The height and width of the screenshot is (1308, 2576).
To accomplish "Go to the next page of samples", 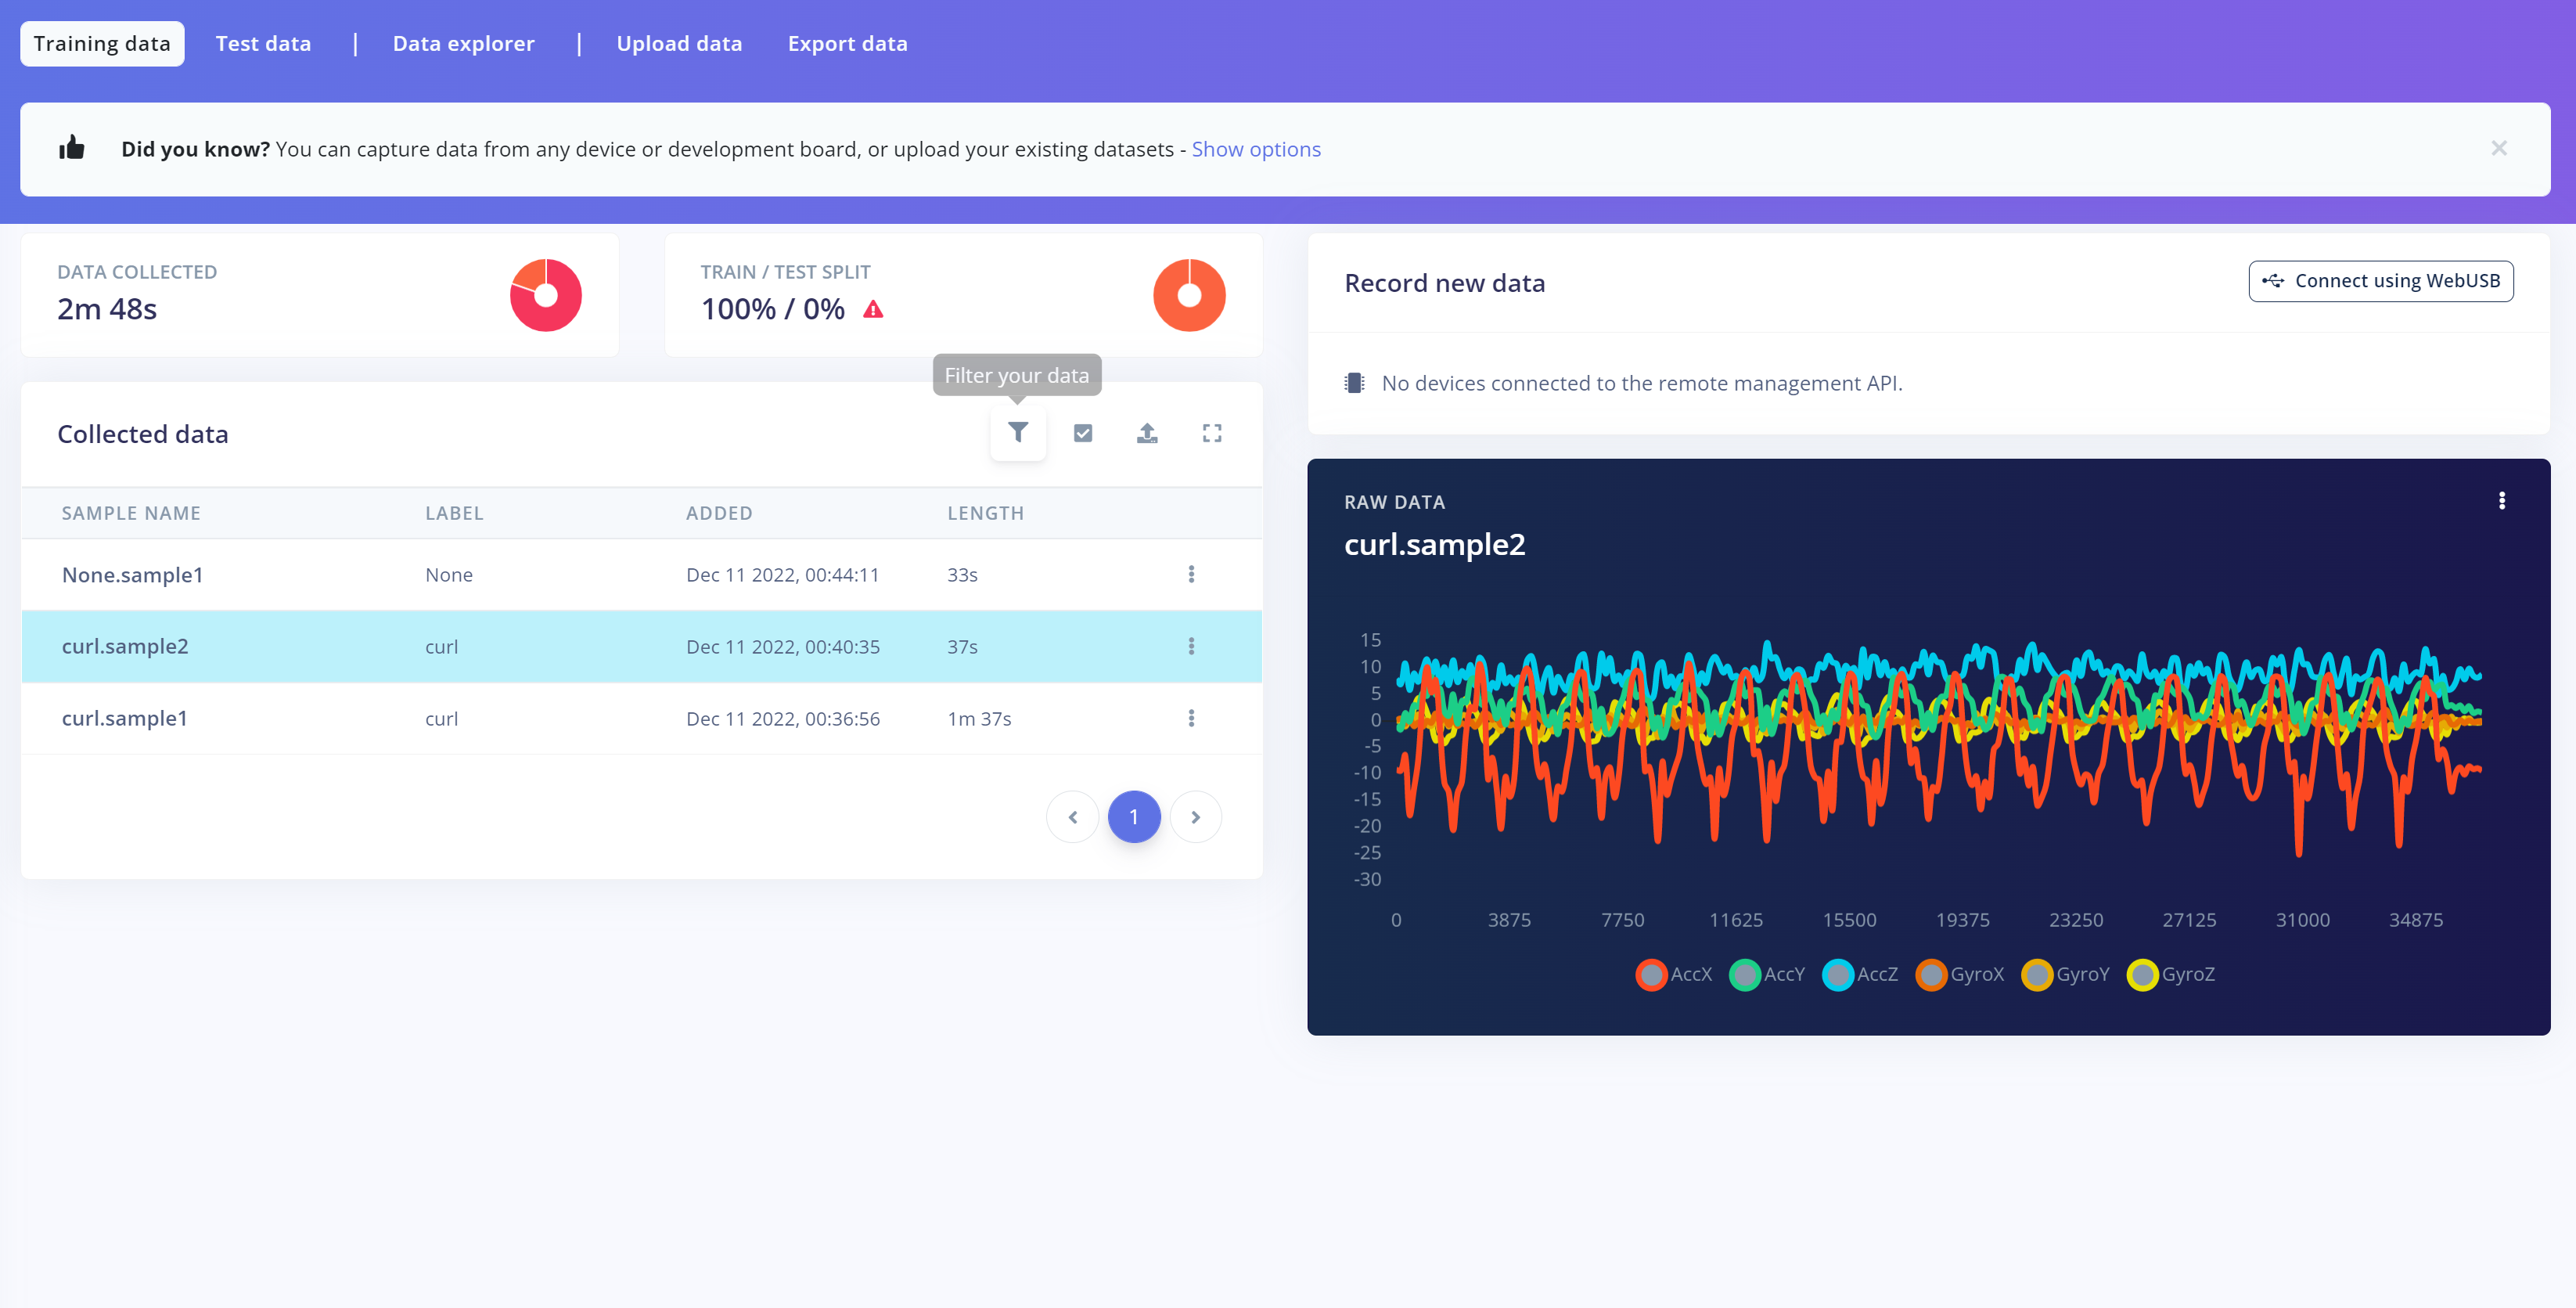I will (x=1195, y=817).
